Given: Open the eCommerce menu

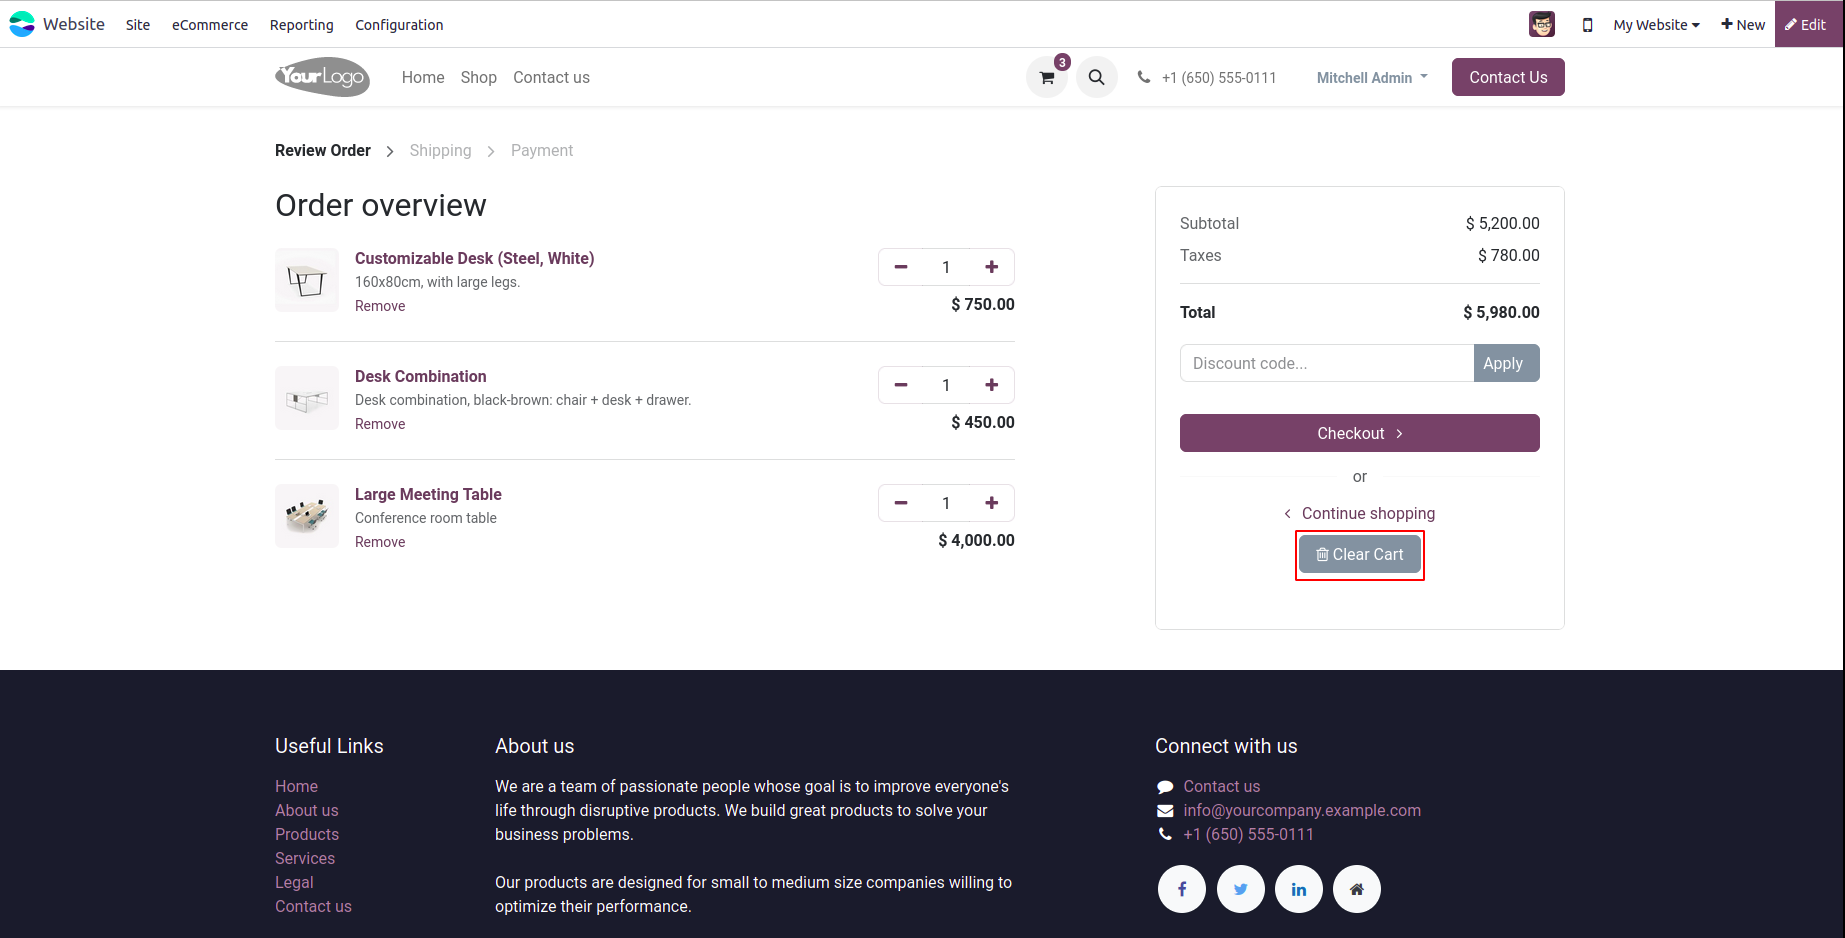Looking at the screenshot, I should pyautogui.click(x=210, y=25).
